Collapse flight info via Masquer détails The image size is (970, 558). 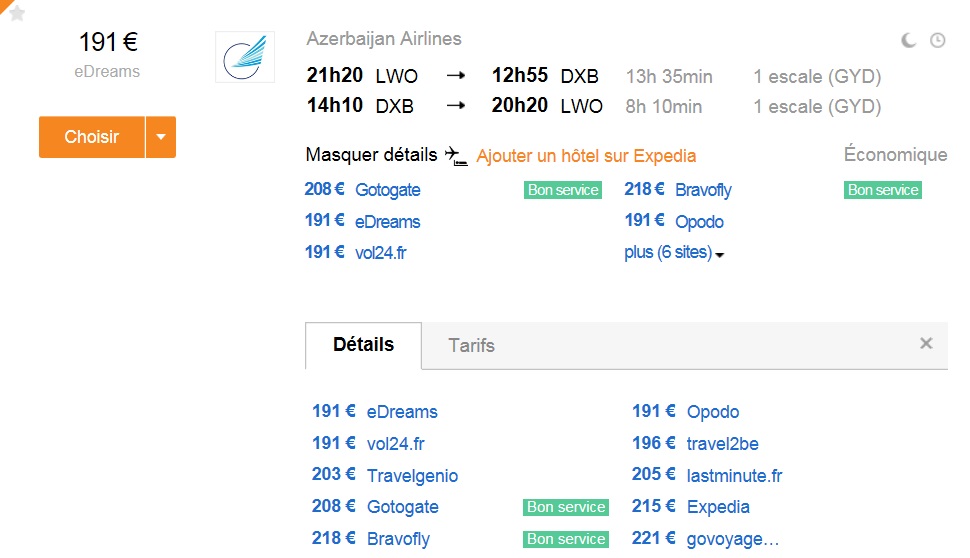pos(371,155)
